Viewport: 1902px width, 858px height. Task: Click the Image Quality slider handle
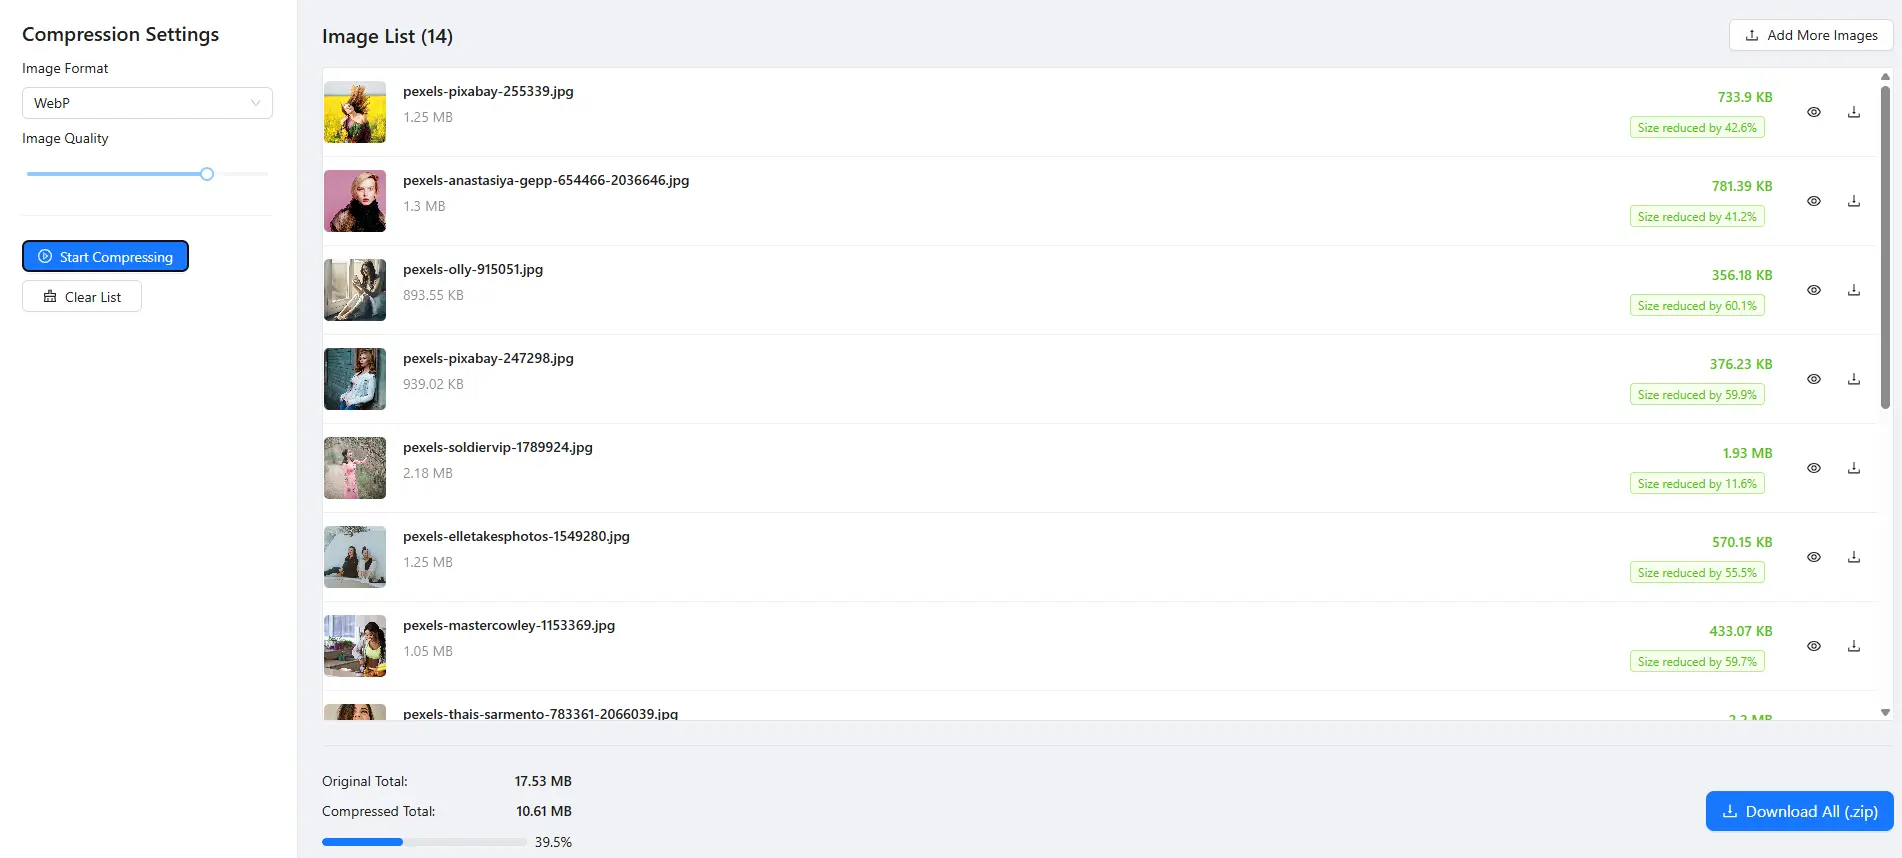[207, 174]
